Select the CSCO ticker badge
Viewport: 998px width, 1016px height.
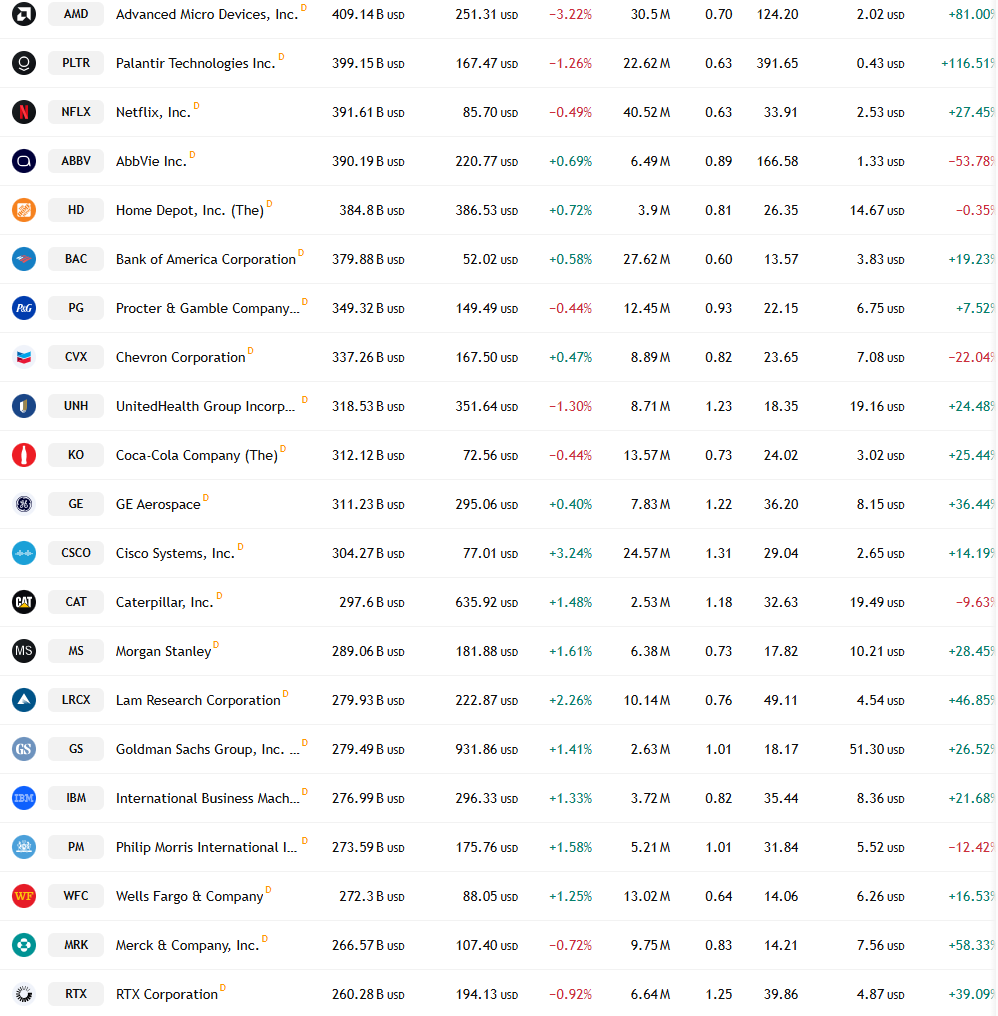pos(76,553)
